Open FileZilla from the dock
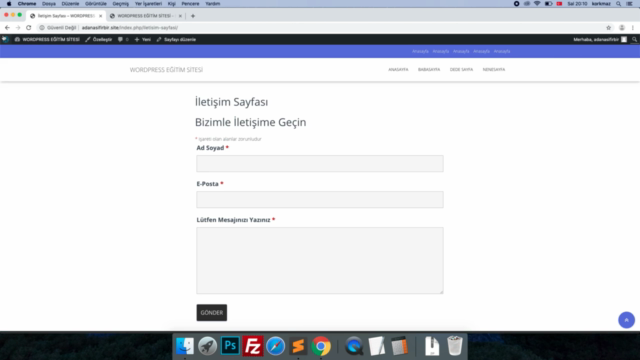This screenshot has height=360, width=640. [x=253, y=346]
